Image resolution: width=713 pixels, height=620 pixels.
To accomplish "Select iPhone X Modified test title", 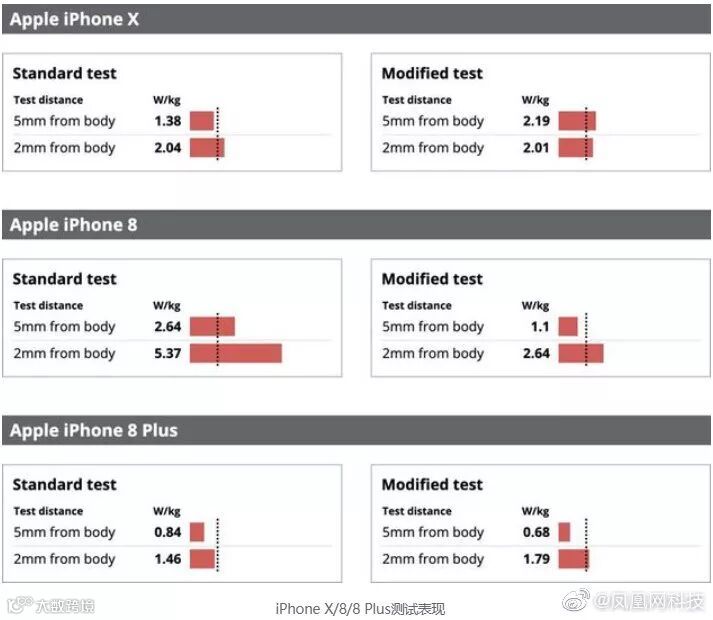I will (x=432, y=73).
